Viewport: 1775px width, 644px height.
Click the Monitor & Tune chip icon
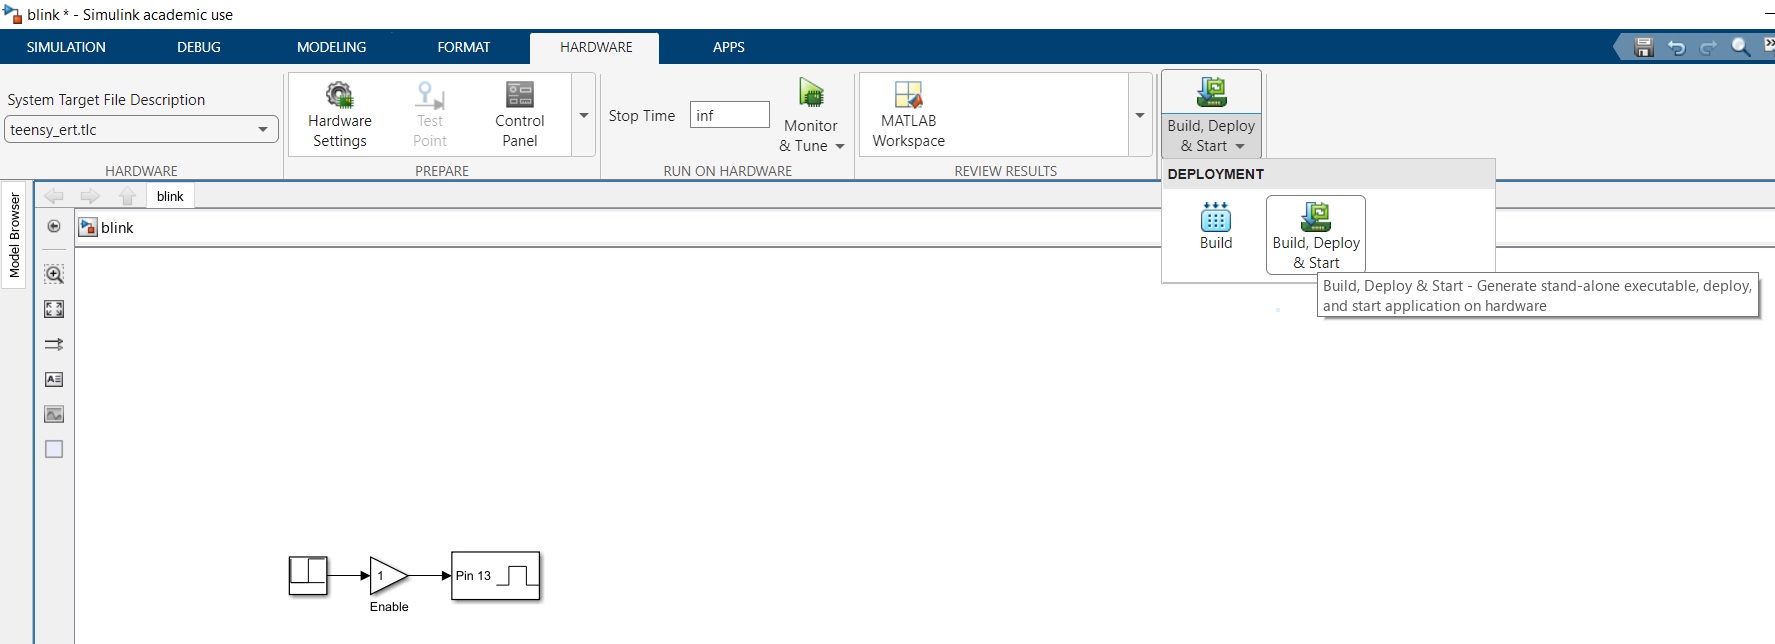point(811,94)
